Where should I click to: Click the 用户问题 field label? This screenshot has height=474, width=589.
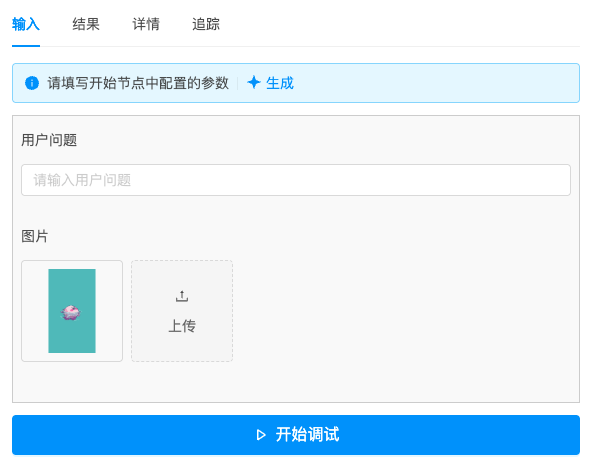pyautogui.click(x=49, y=140)
